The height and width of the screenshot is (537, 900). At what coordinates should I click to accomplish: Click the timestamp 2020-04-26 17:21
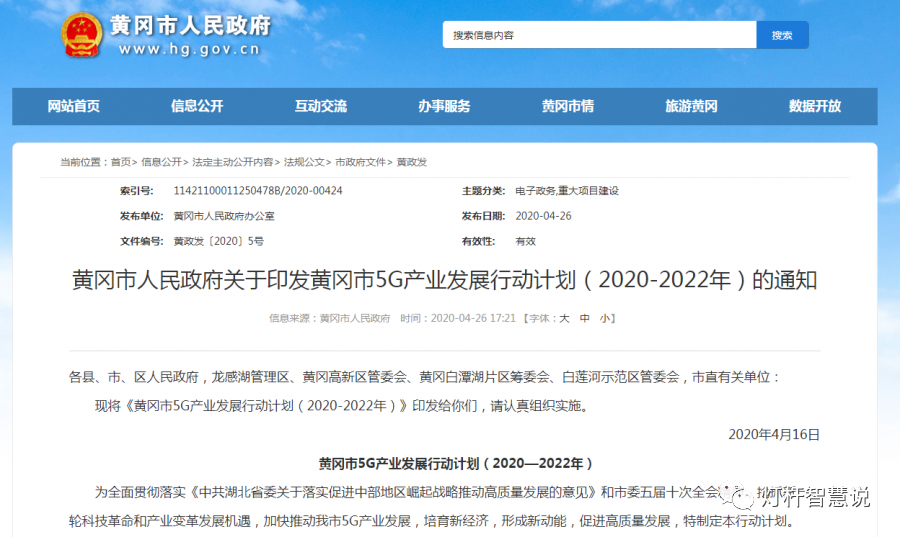474,318
